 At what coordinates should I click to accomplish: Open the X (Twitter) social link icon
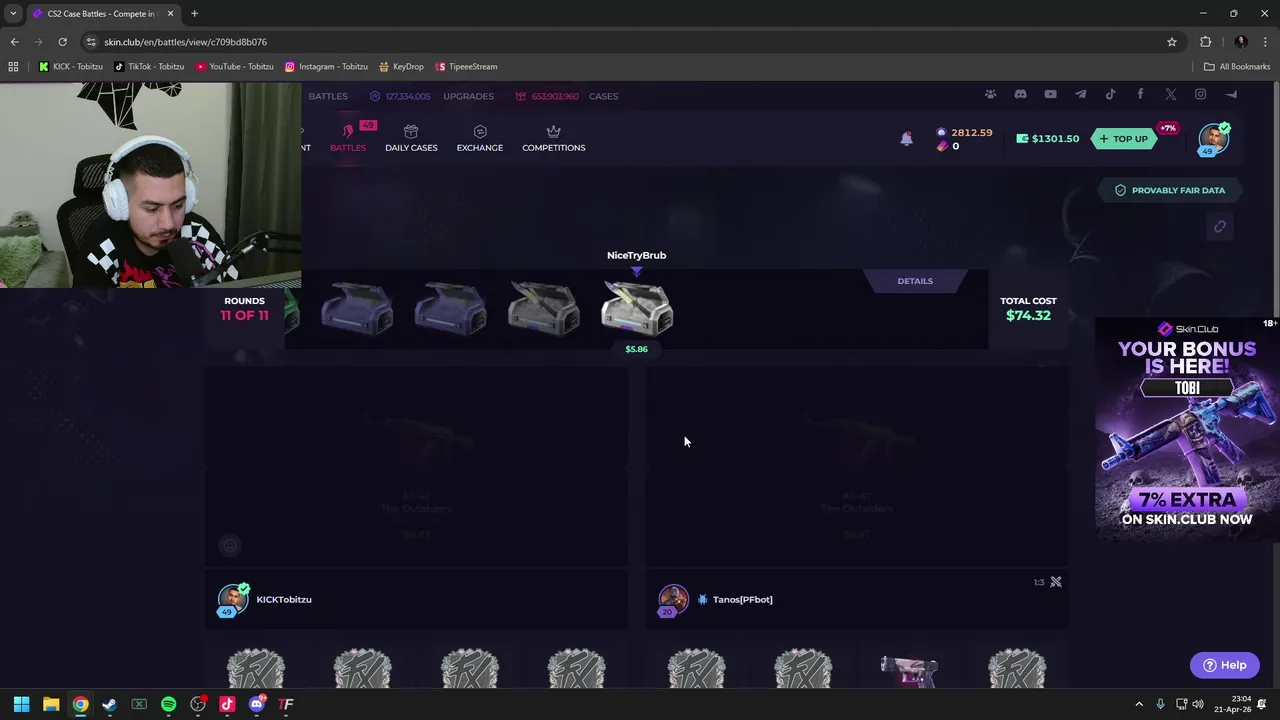coord(1170,94)
